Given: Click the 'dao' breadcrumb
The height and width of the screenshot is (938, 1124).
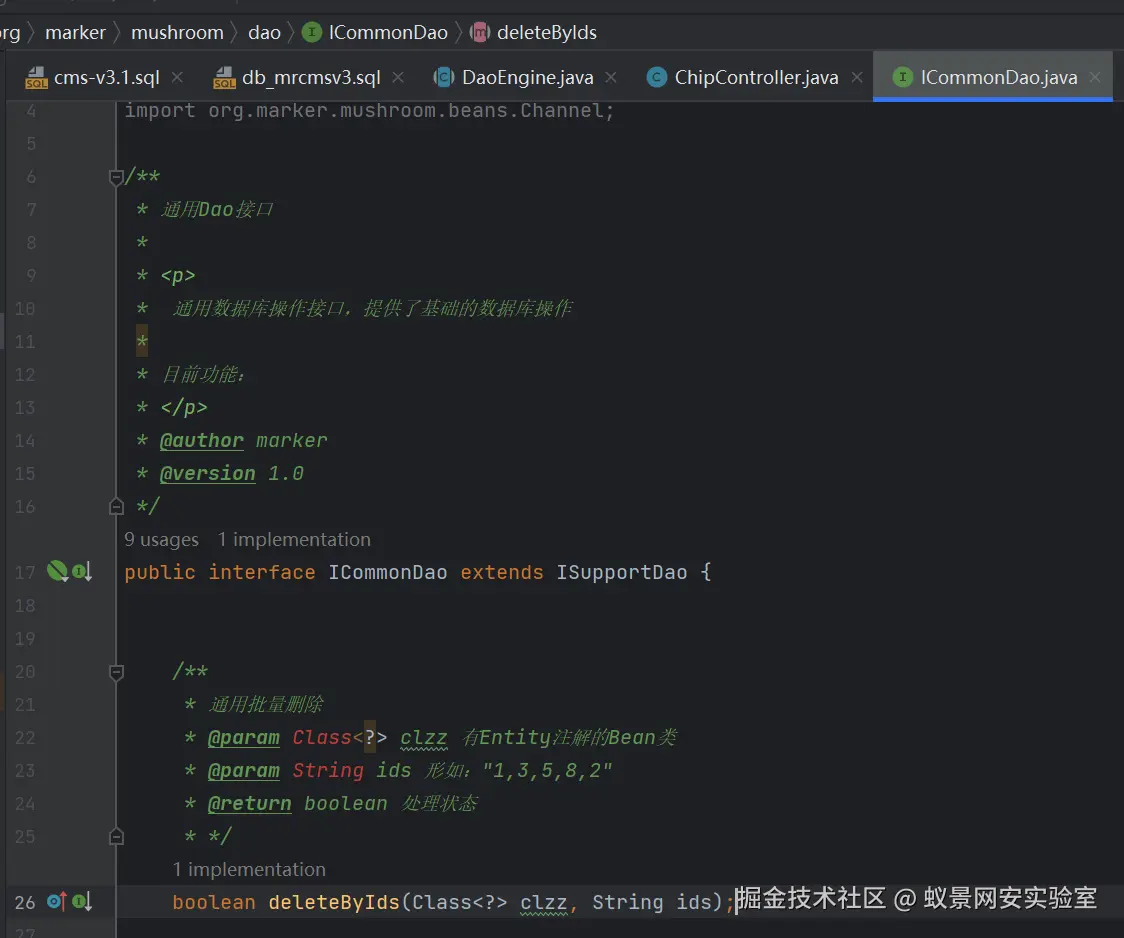Looking at the screenshot, I should pos(264,33).
